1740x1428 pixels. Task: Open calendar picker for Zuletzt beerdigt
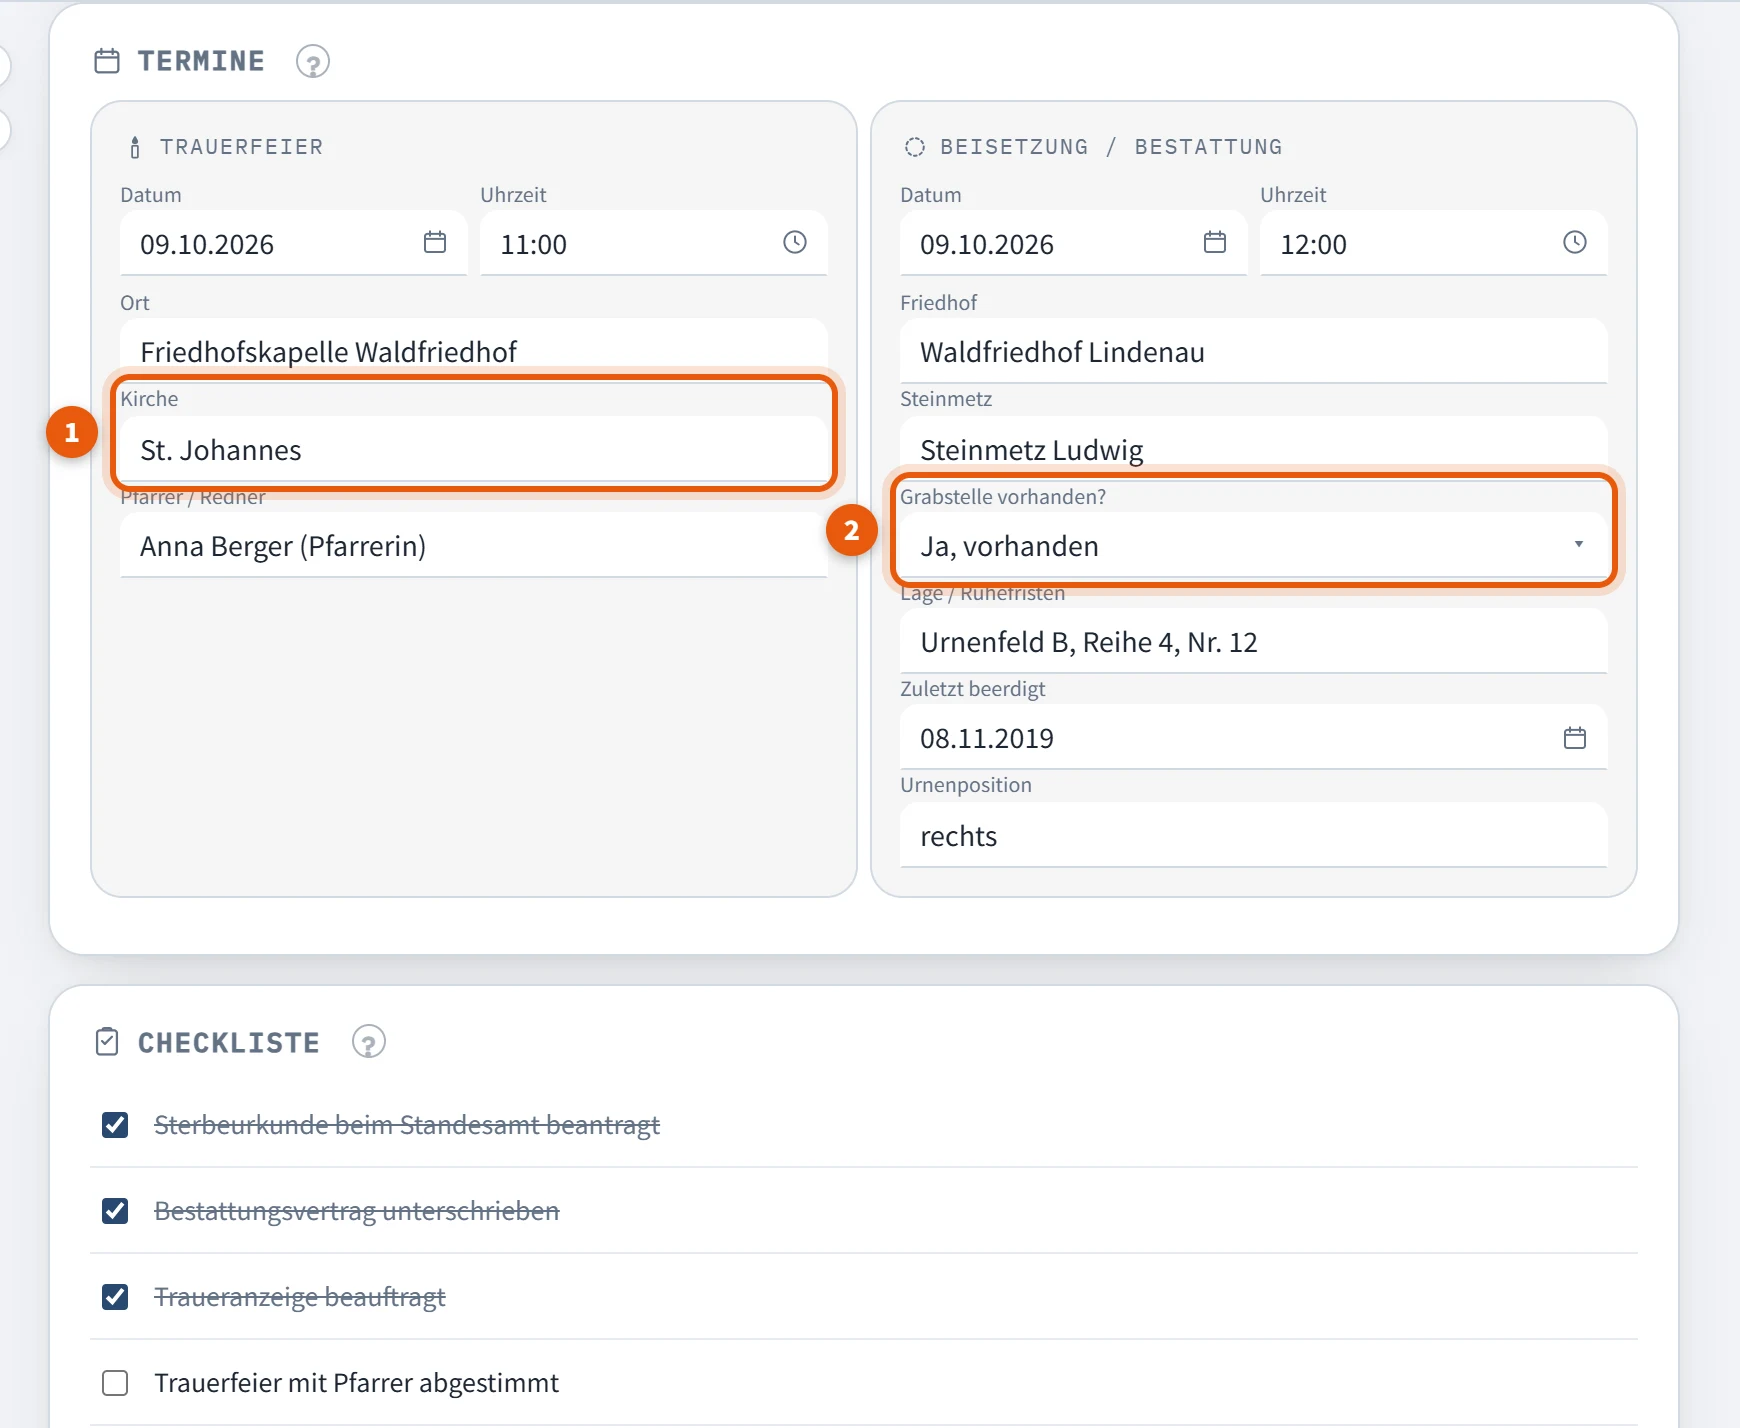click(1575, 738)
